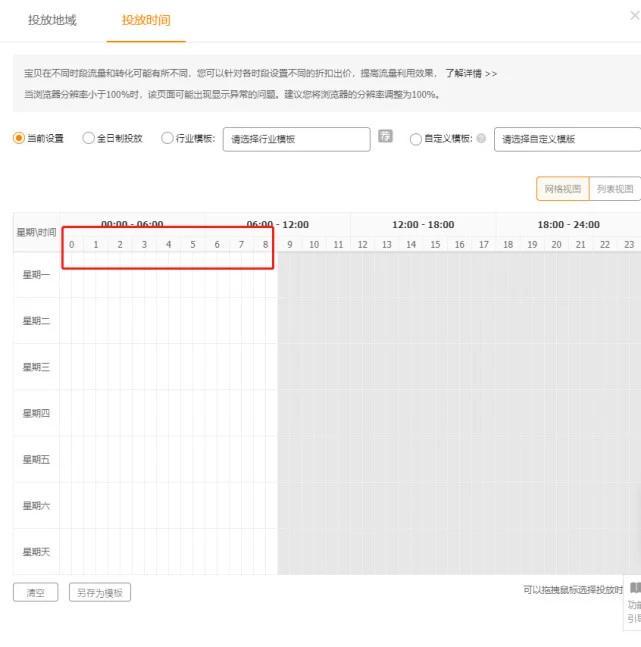Open the feature guide bookmark icon
This screenshot has height=647, width=641.
[x=634, y=589]
